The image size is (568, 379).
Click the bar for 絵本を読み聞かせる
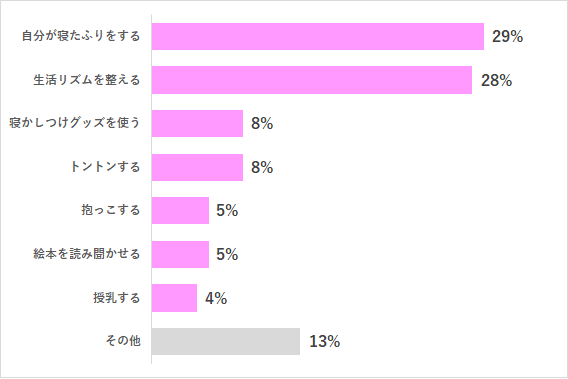tap(180, 254)
